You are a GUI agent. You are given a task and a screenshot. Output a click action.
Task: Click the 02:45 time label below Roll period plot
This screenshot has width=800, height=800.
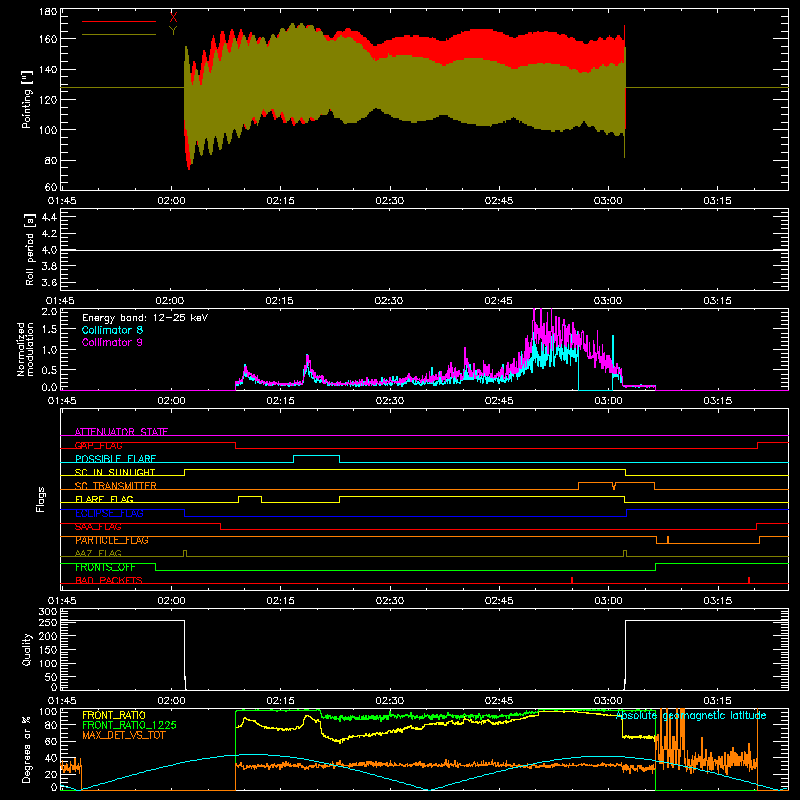click(498, 301)
